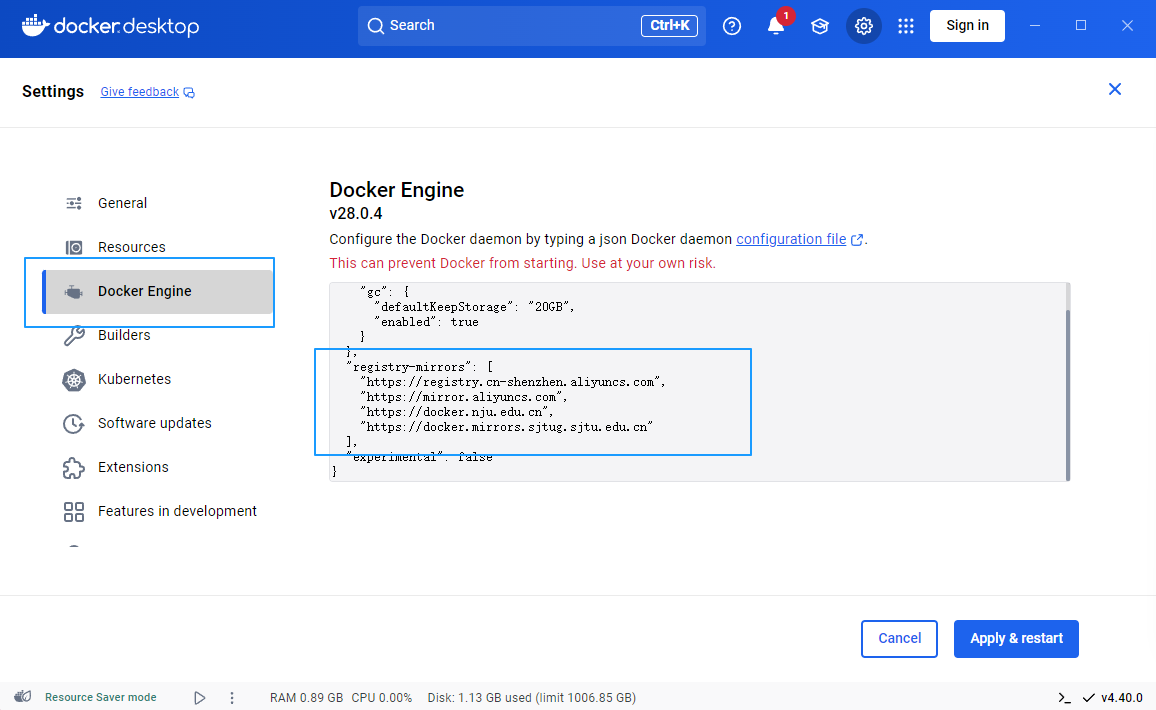Click the General sliders icon
Image resolution: width=1156 pixels, height=710 pixels.
(74, 203)
